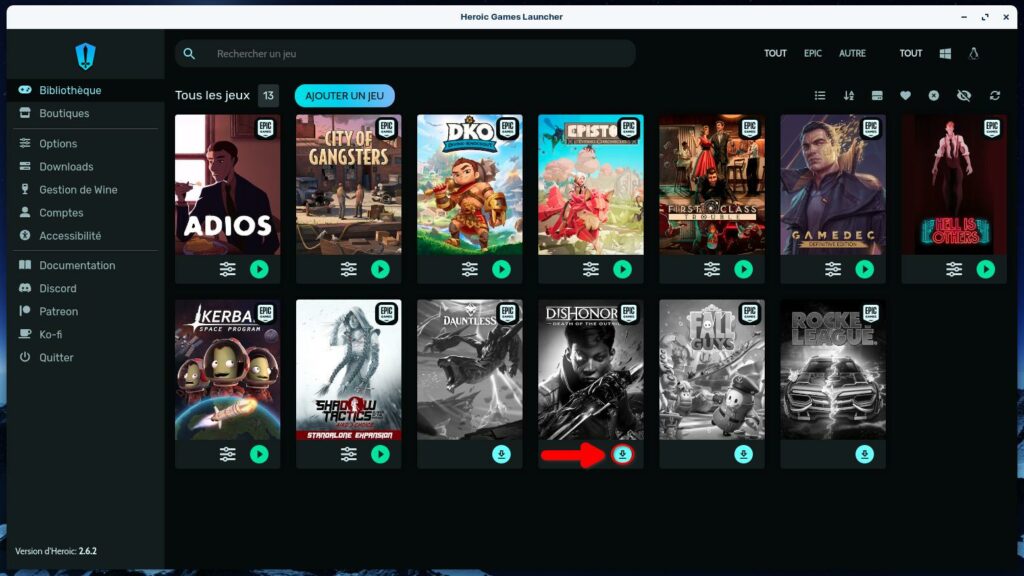Open the Fall Guys game cover
This screenshot has width=1024, height=576.
[711, 369]
